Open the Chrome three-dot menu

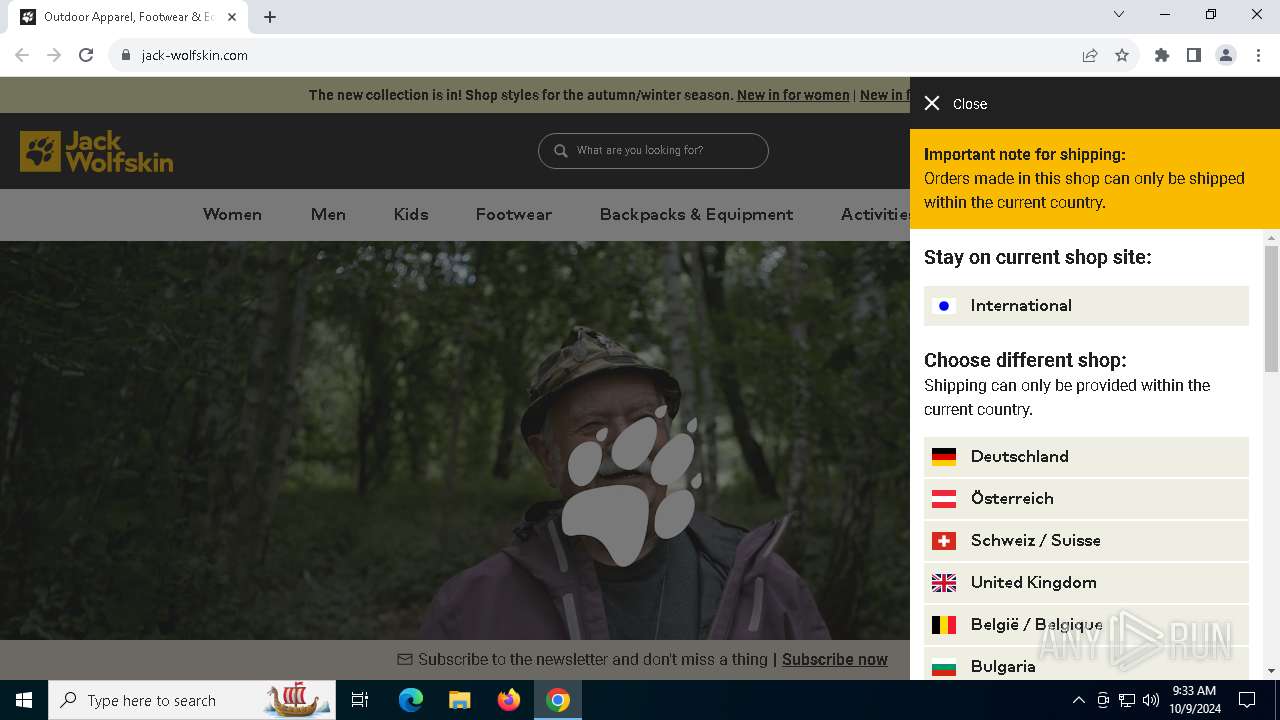click(1258, 55)
